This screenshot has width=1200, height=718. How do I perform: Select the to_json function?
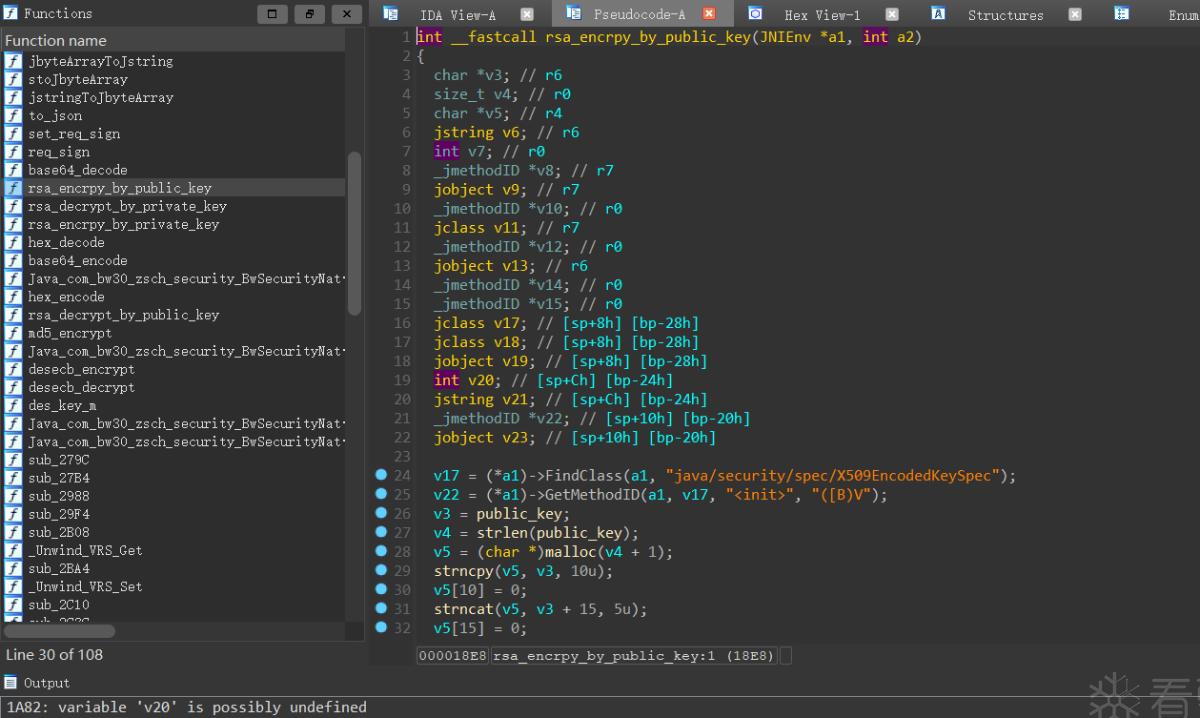(x=55, y=115)
